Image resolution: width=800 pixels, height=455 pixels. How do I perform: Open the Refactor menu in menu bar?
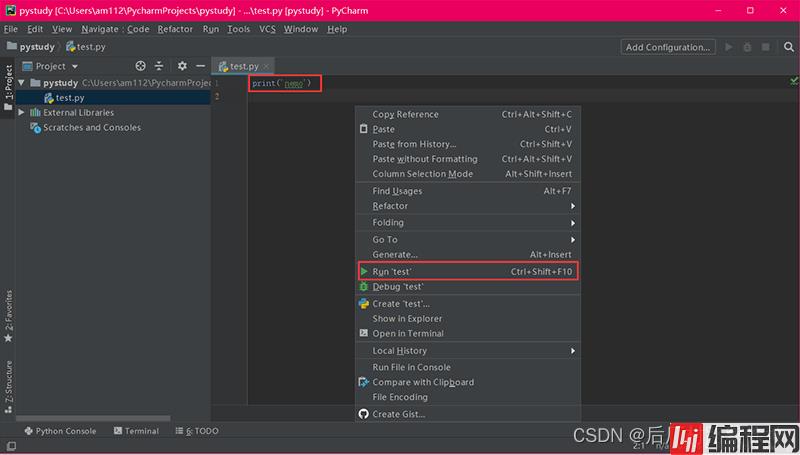(x=175, y=29)
